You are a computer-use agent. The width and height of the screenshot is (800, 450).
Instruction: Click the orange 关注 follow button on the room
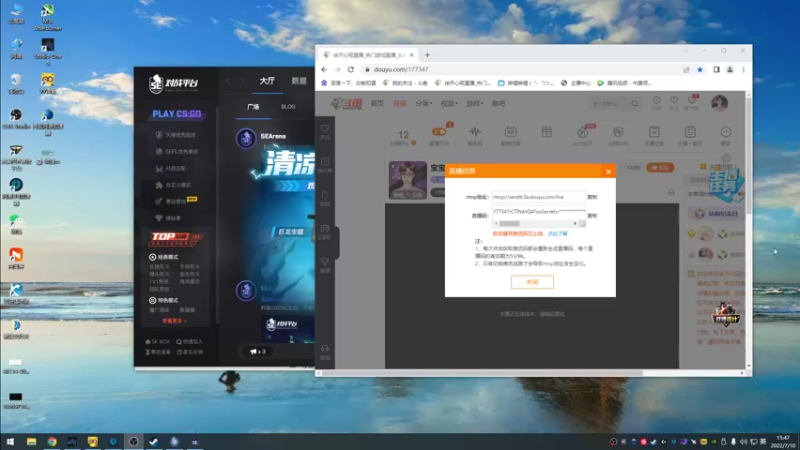[x=660, y=167]
